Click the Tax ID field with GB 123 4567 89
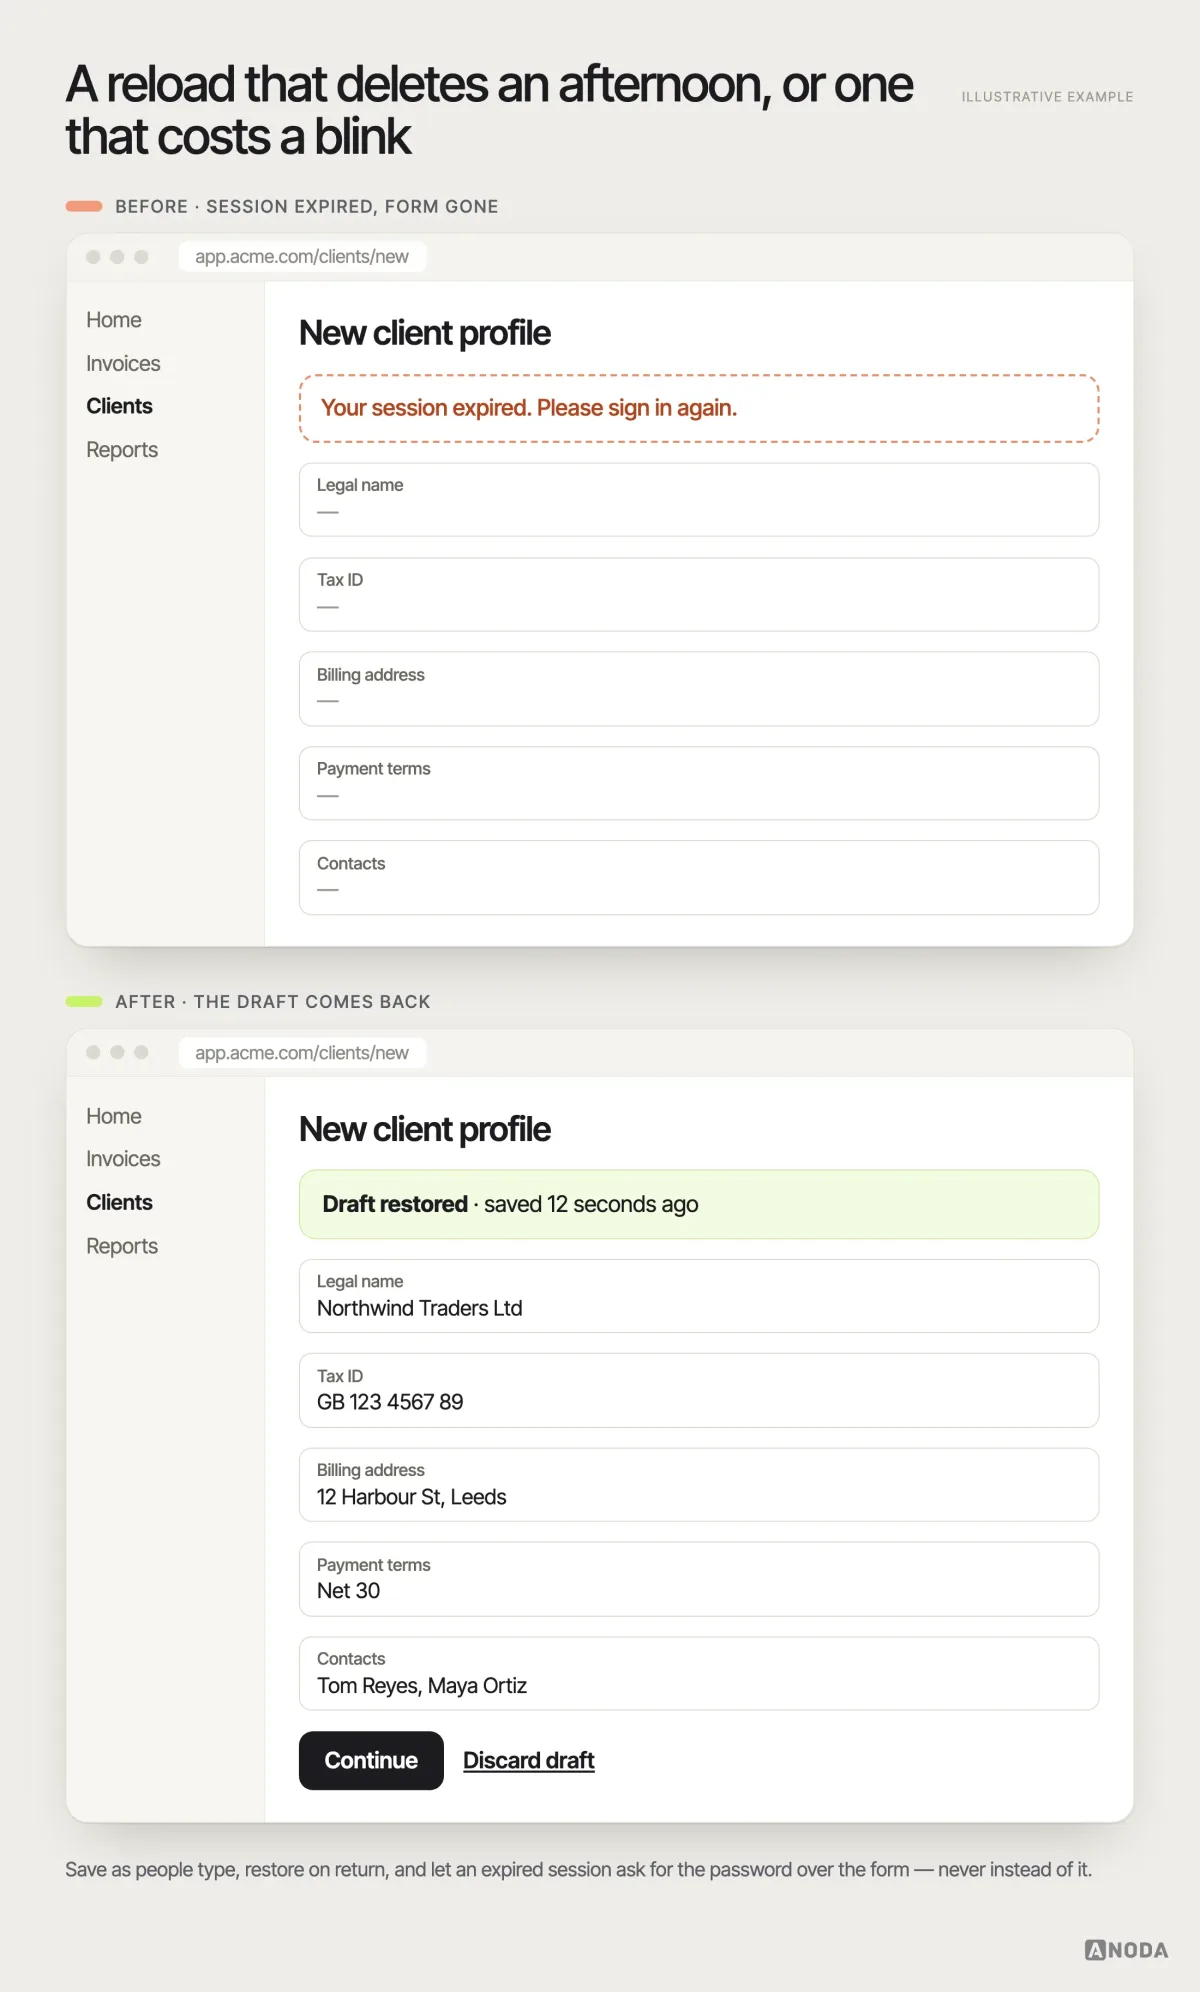1200x1992 pixels. pyautogui.click(x=699, y=1391)
